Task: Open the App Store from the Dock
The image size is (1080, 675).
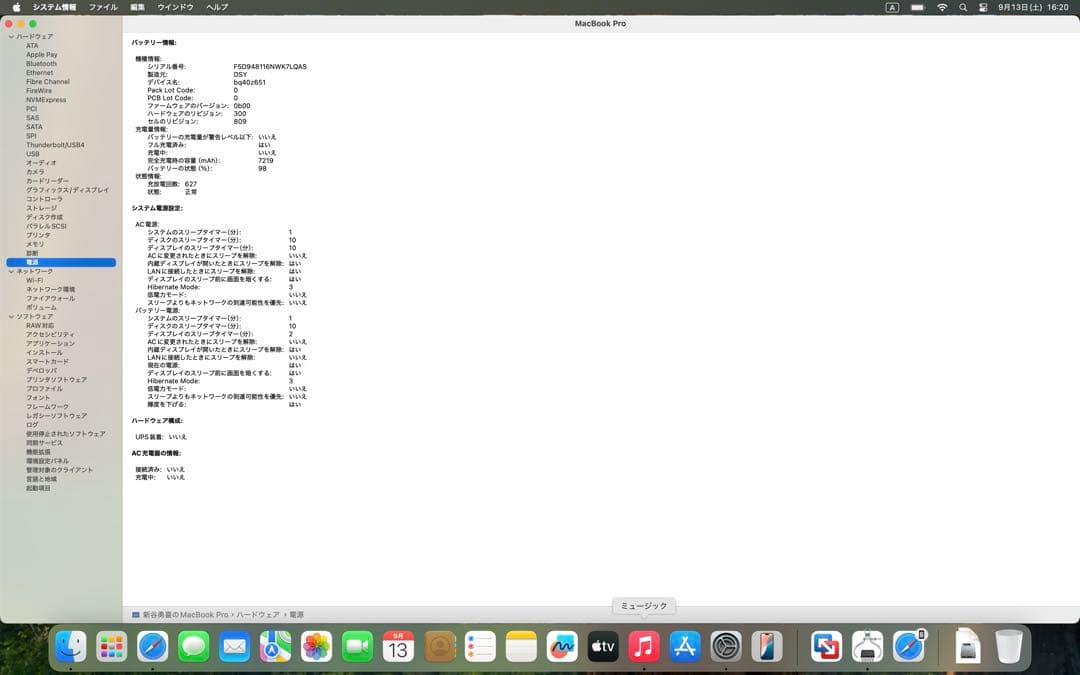Action: [684, 647]
